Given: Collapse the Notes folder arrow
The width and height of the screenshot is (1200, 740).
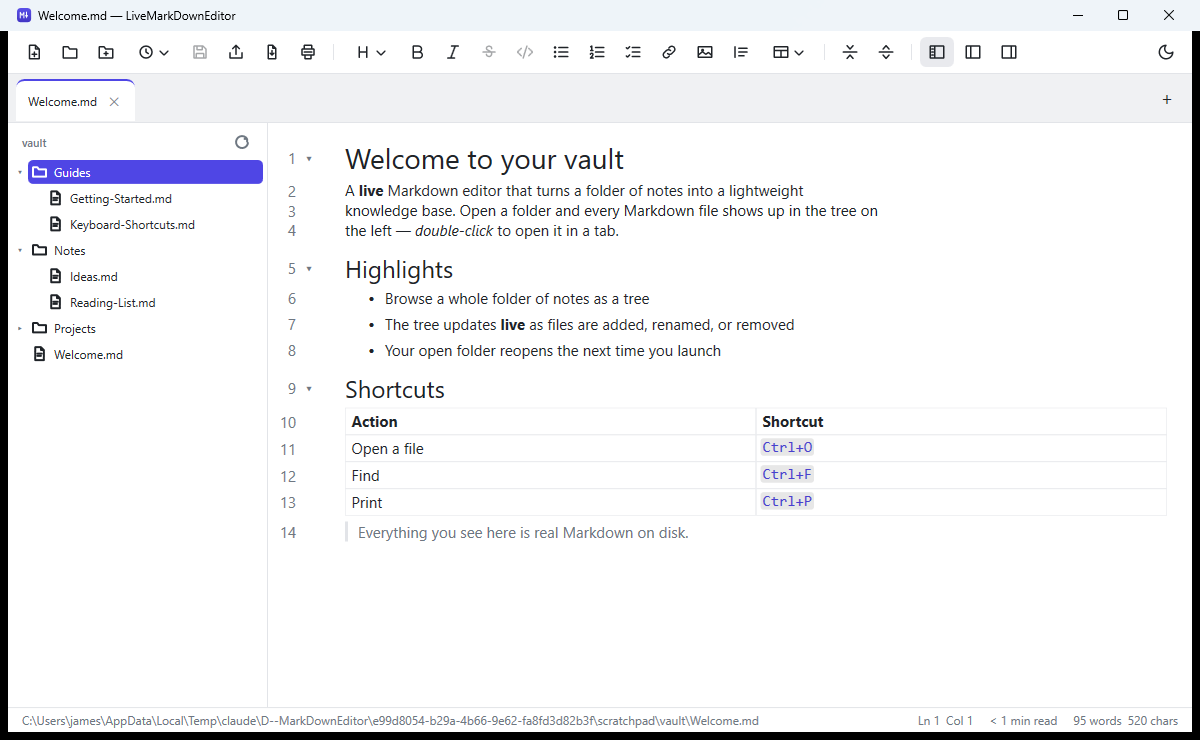Looking at the screenshot, I should pyautogui.click(x=20, y=251).
